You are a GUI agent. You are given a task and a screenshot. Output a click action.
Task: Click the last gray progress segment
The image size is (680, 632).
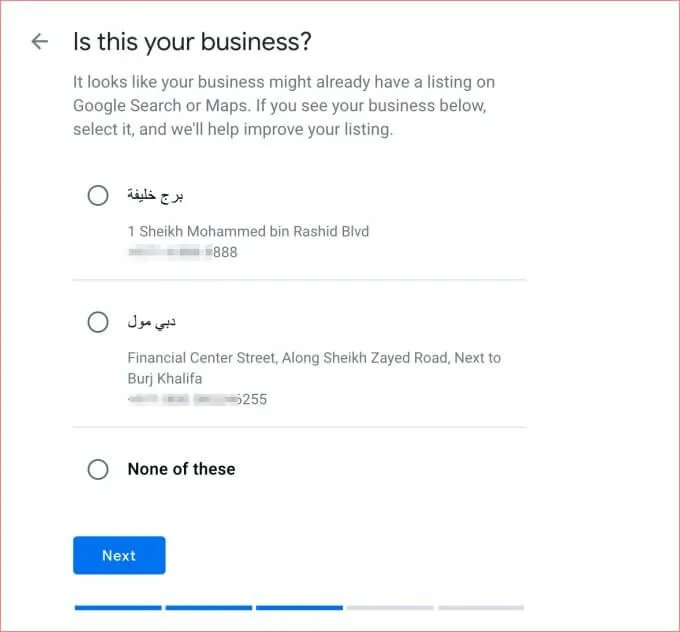[x=481, y=607]
